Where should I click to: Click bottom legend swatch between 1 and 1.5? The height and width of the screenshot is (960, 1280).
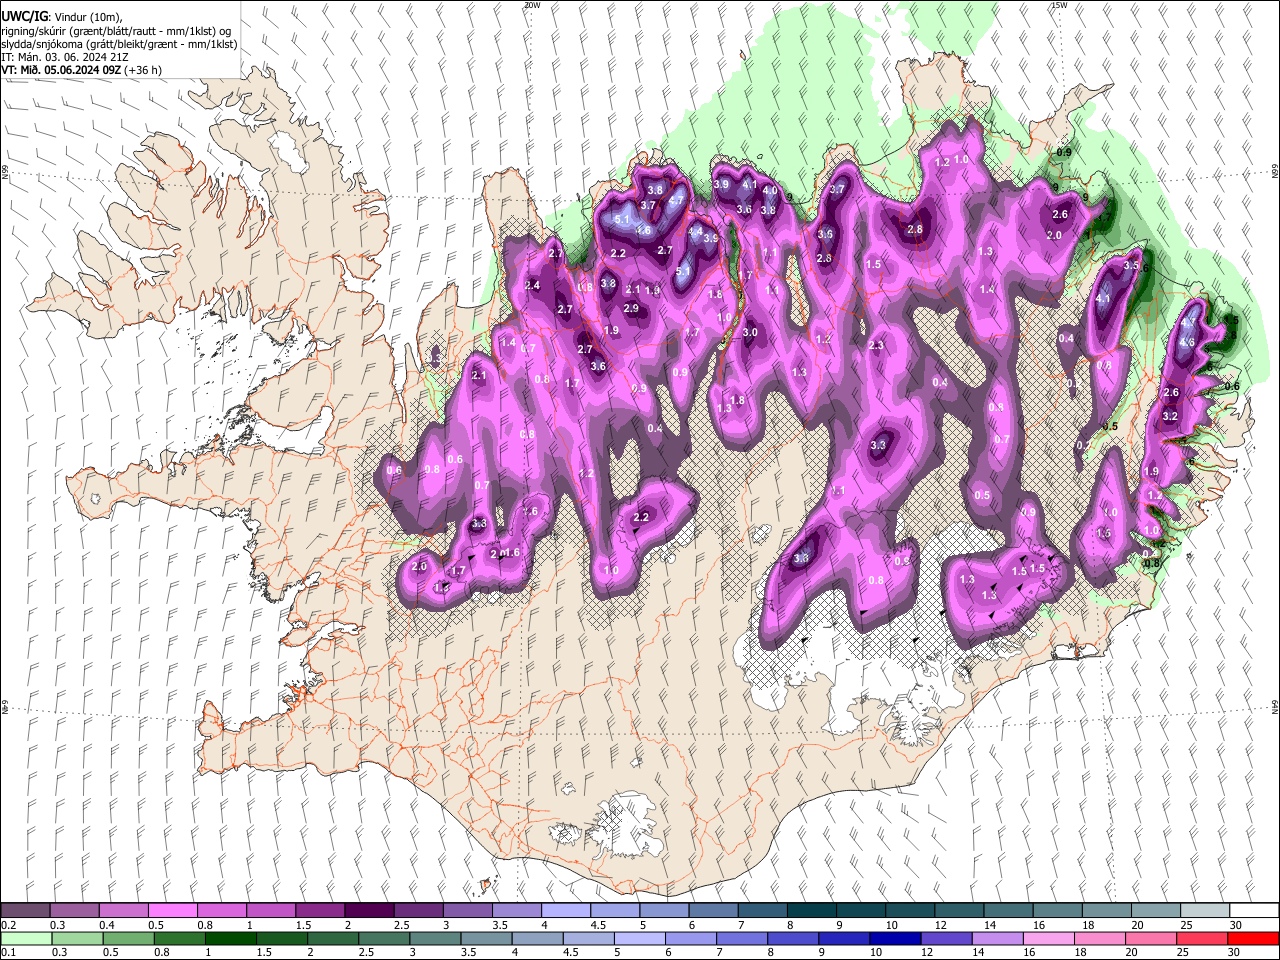[230, 939]
